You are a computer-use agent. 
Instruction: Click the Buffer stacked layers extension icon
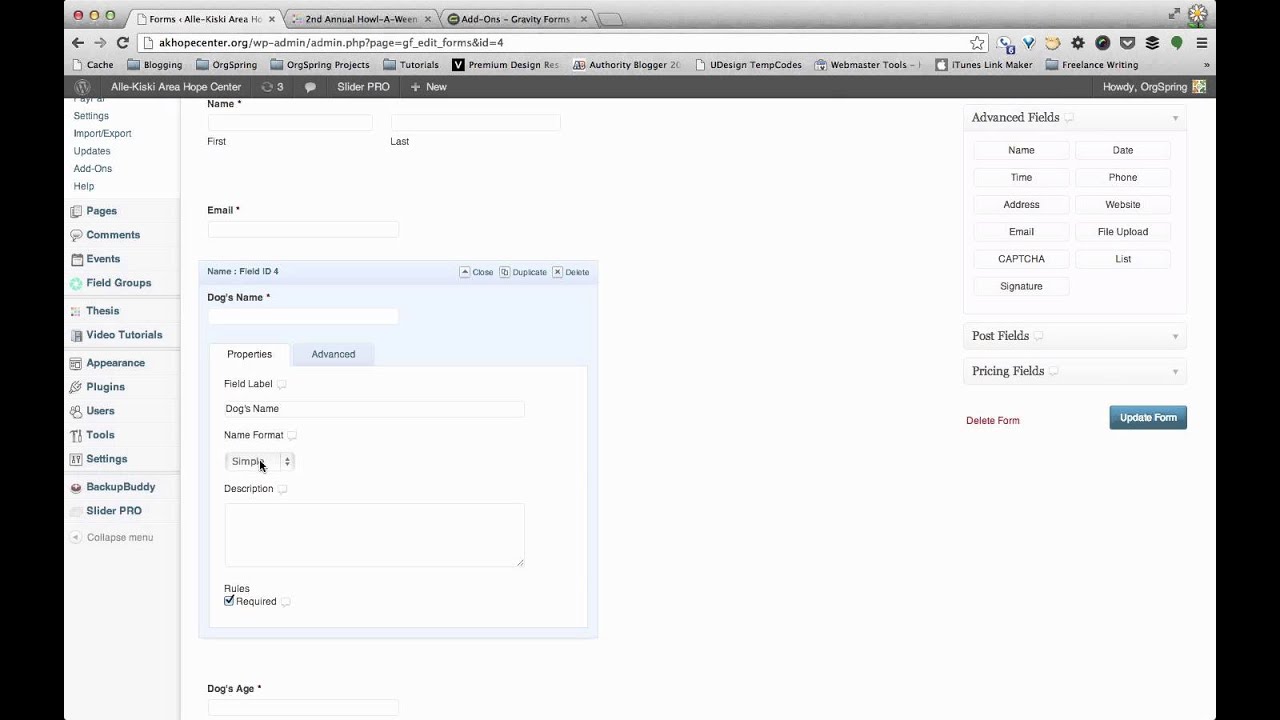(1152, 43)
